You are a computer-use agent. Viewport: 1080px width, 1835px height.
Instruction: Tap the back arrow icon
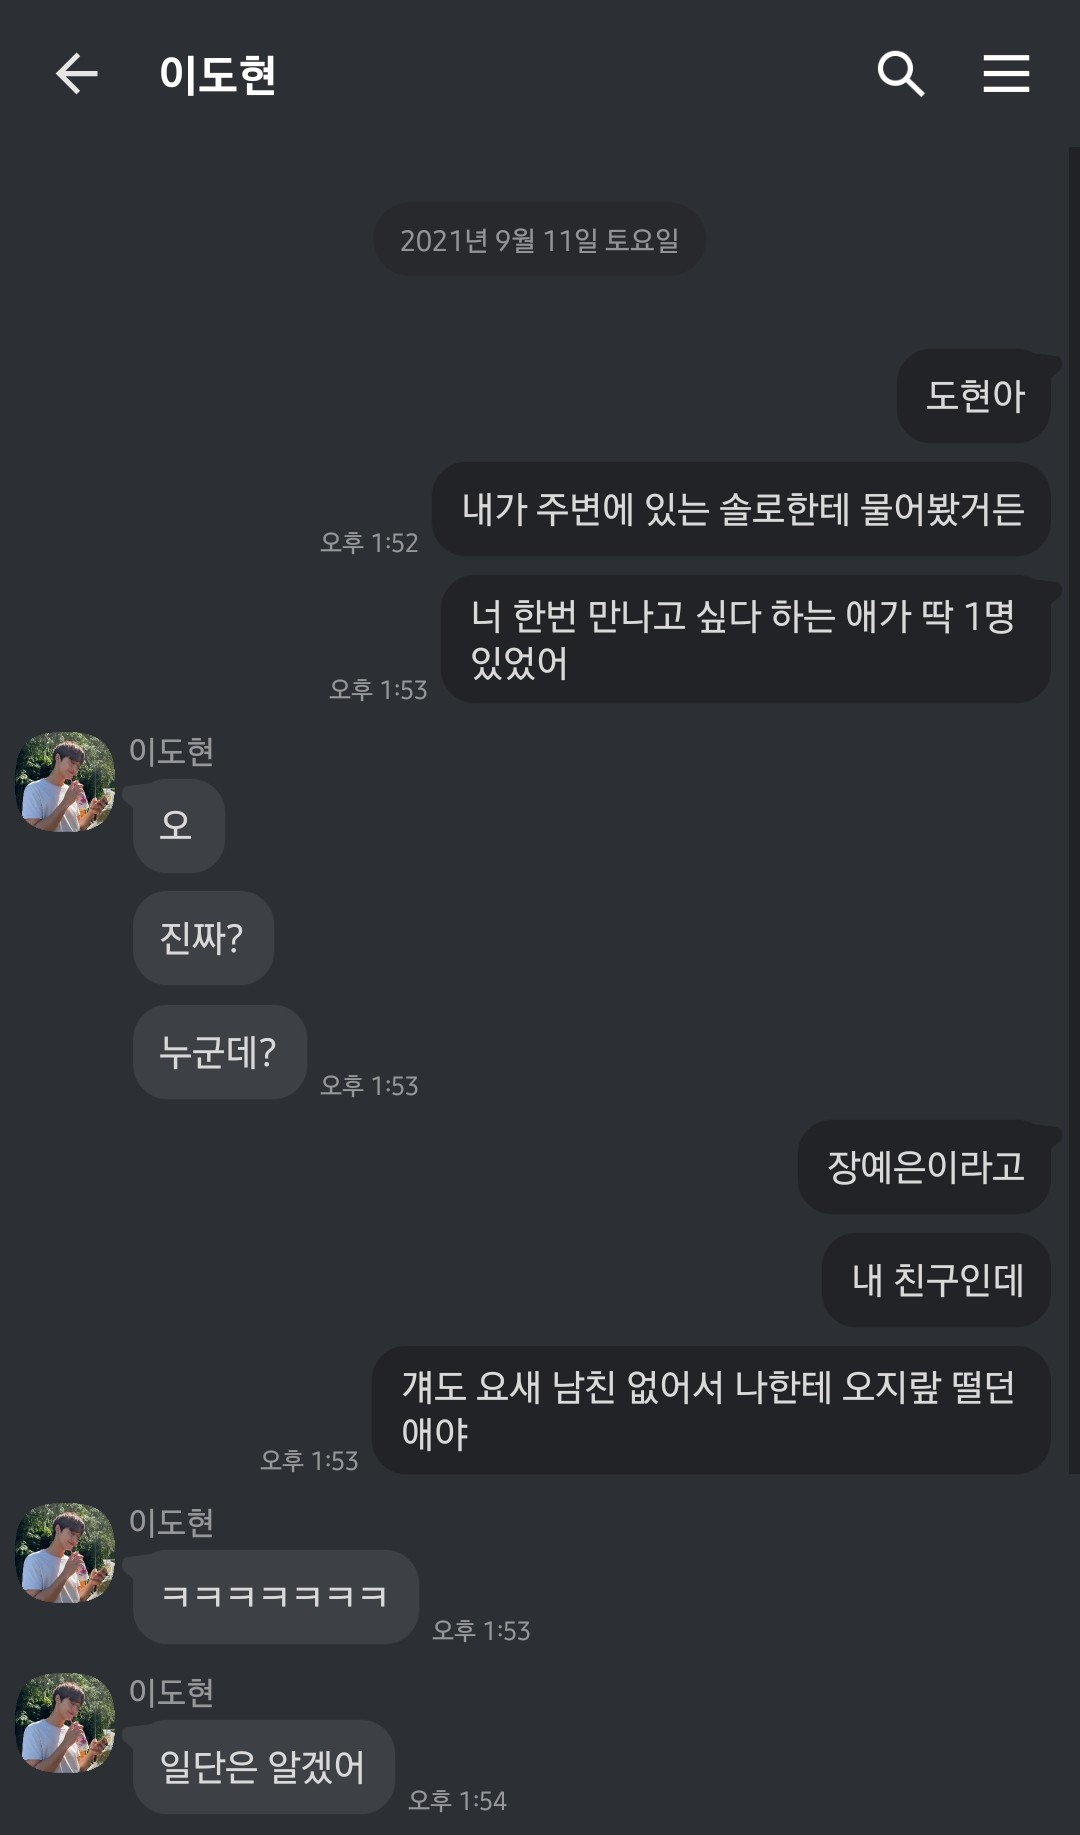coord(76,74)
